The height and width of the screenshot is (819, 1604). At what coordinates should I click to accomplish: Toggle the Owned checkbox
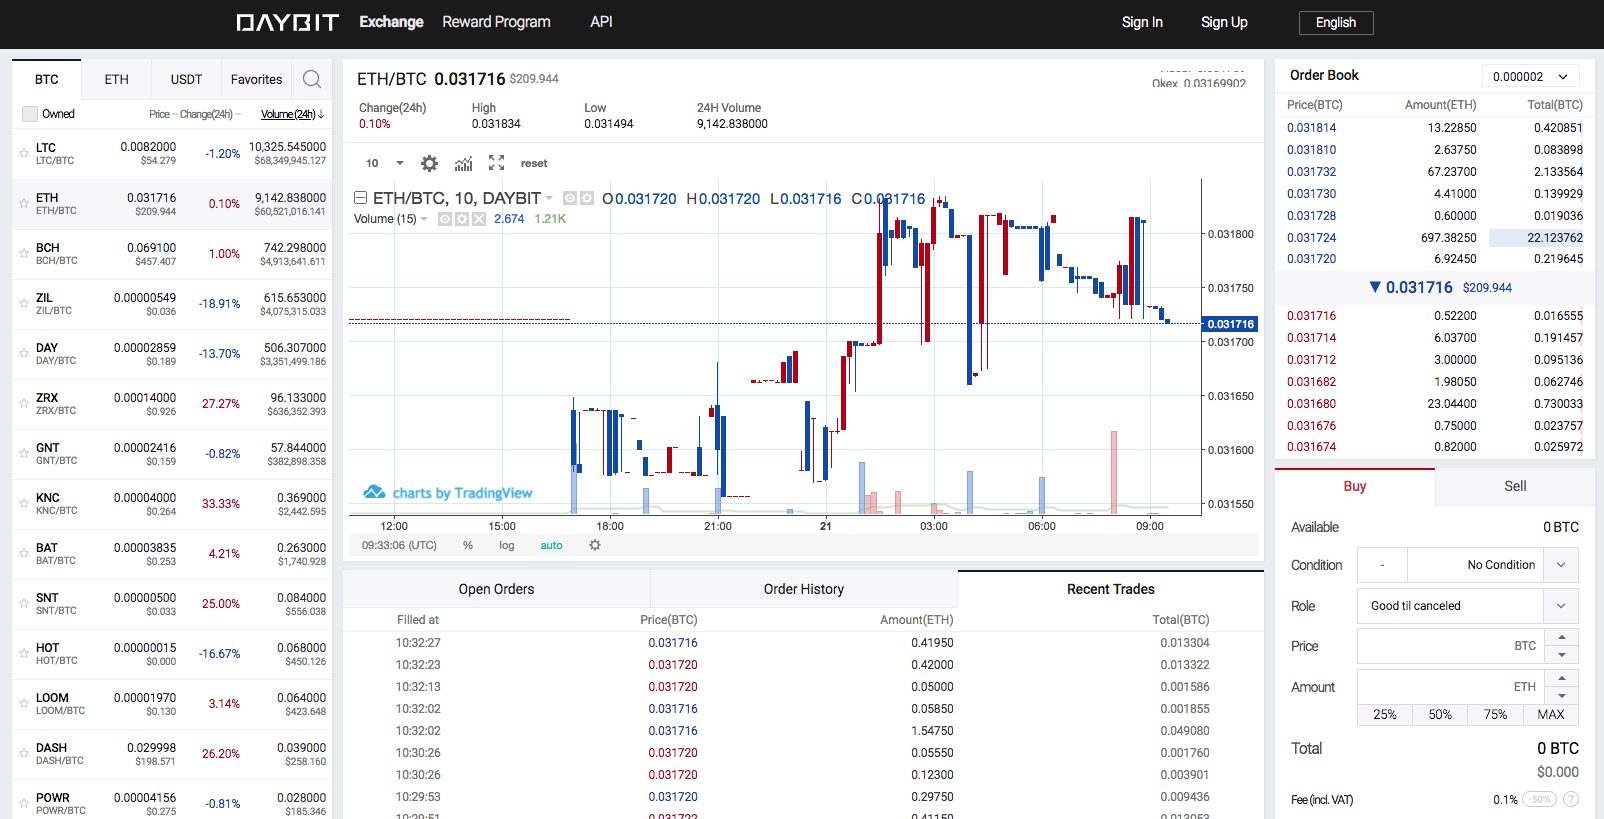(30, 114)
